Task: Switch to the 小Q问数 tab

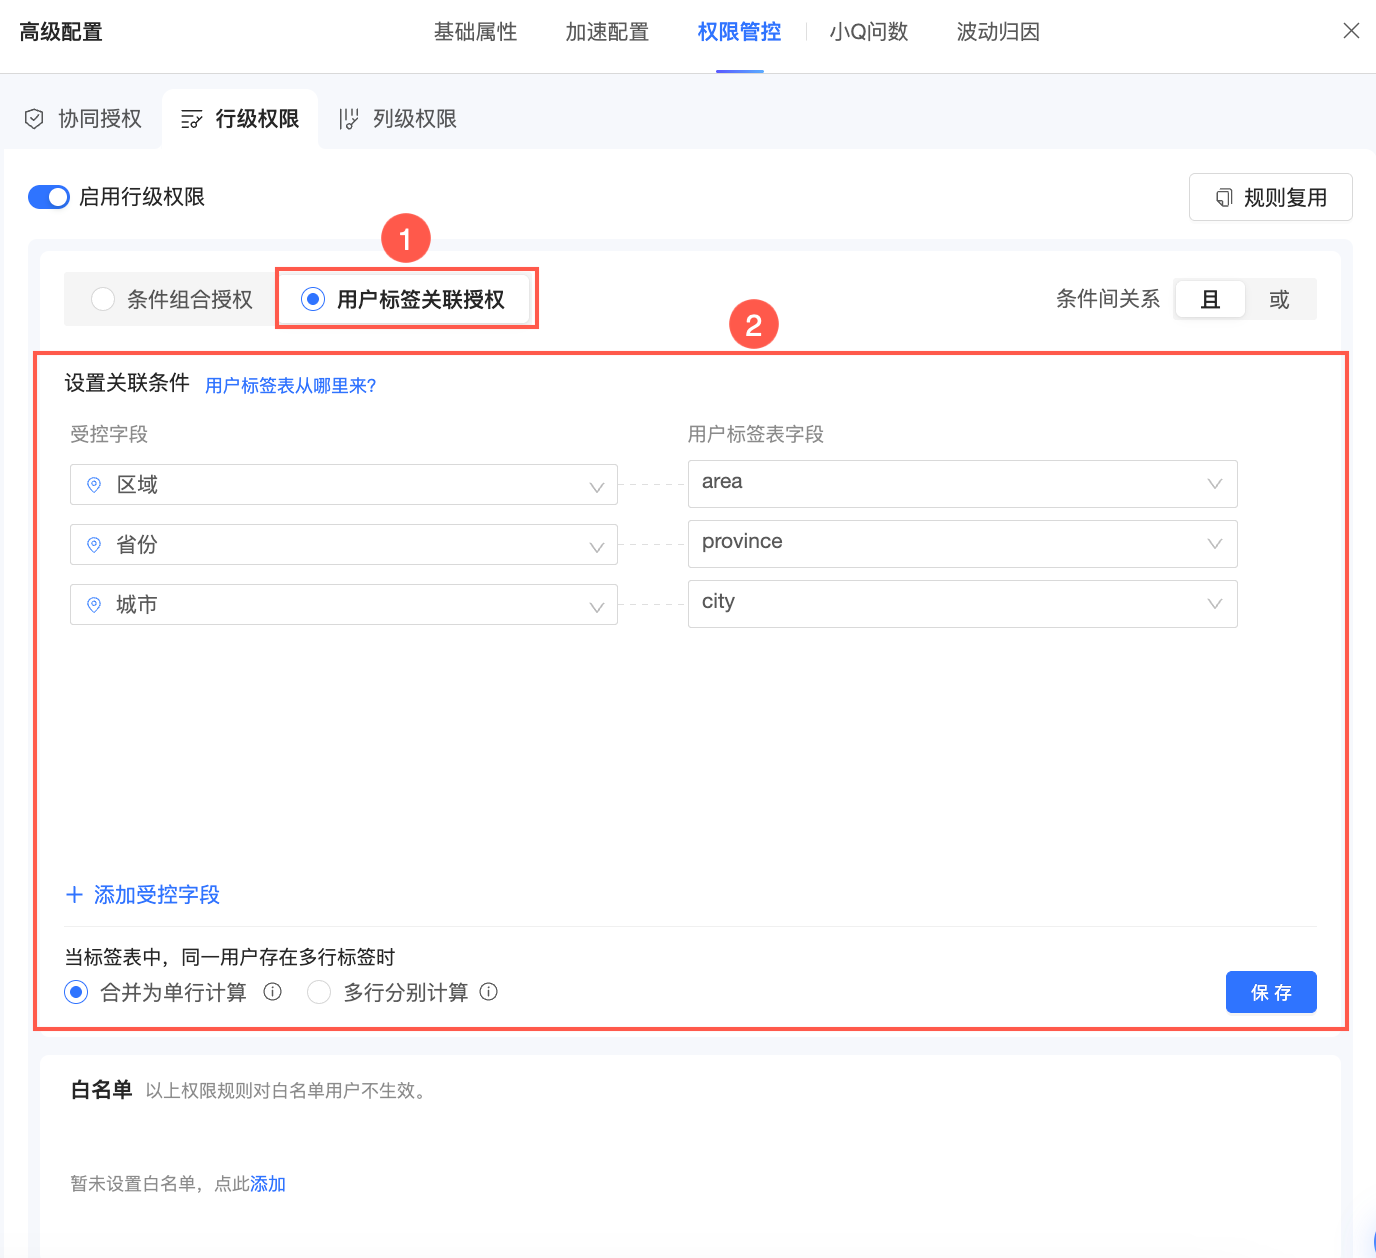Action: pyautogui.click(x=869, y=32)
